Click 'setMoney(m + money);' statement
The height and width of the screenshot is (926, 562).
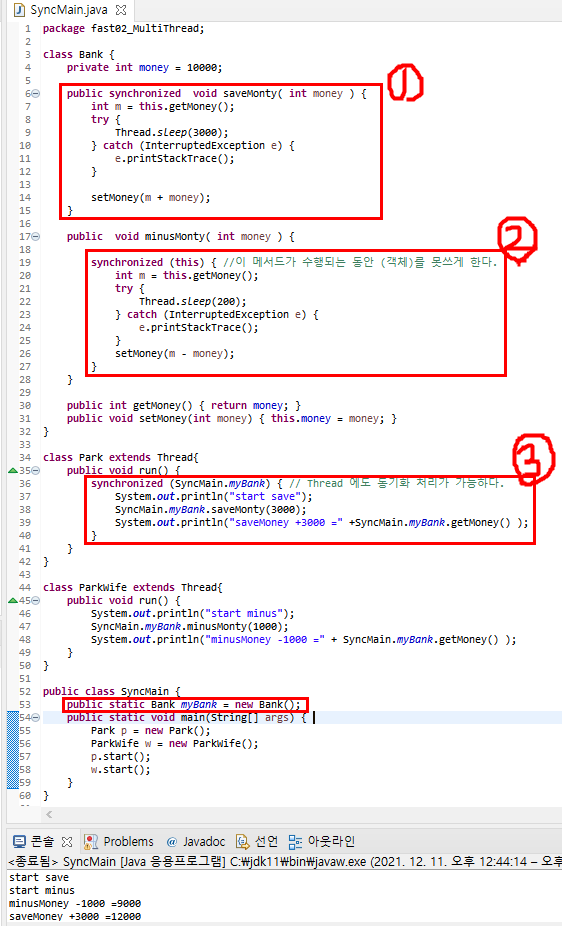(151, 197)
